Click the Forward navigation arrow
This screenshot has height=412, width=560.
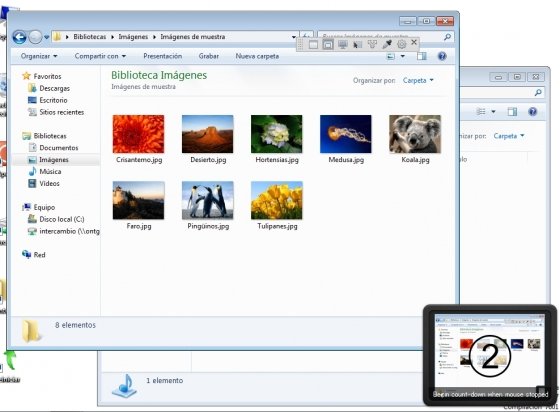(x=35, y=37)
